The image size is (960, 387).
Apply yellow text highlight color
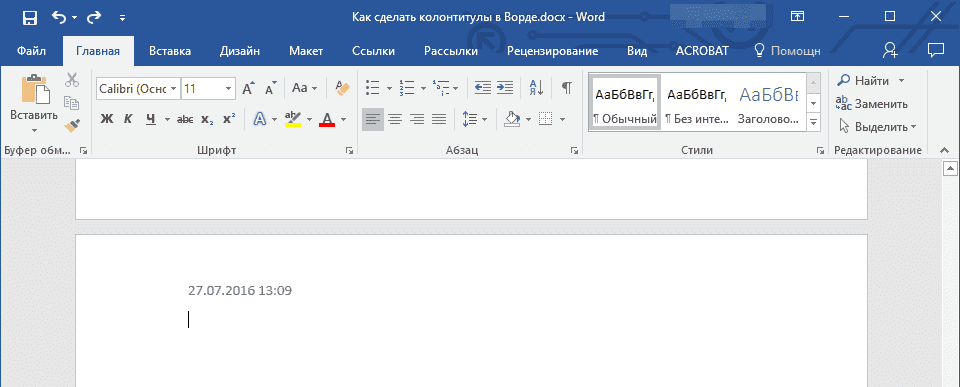(x=293, y=119)
